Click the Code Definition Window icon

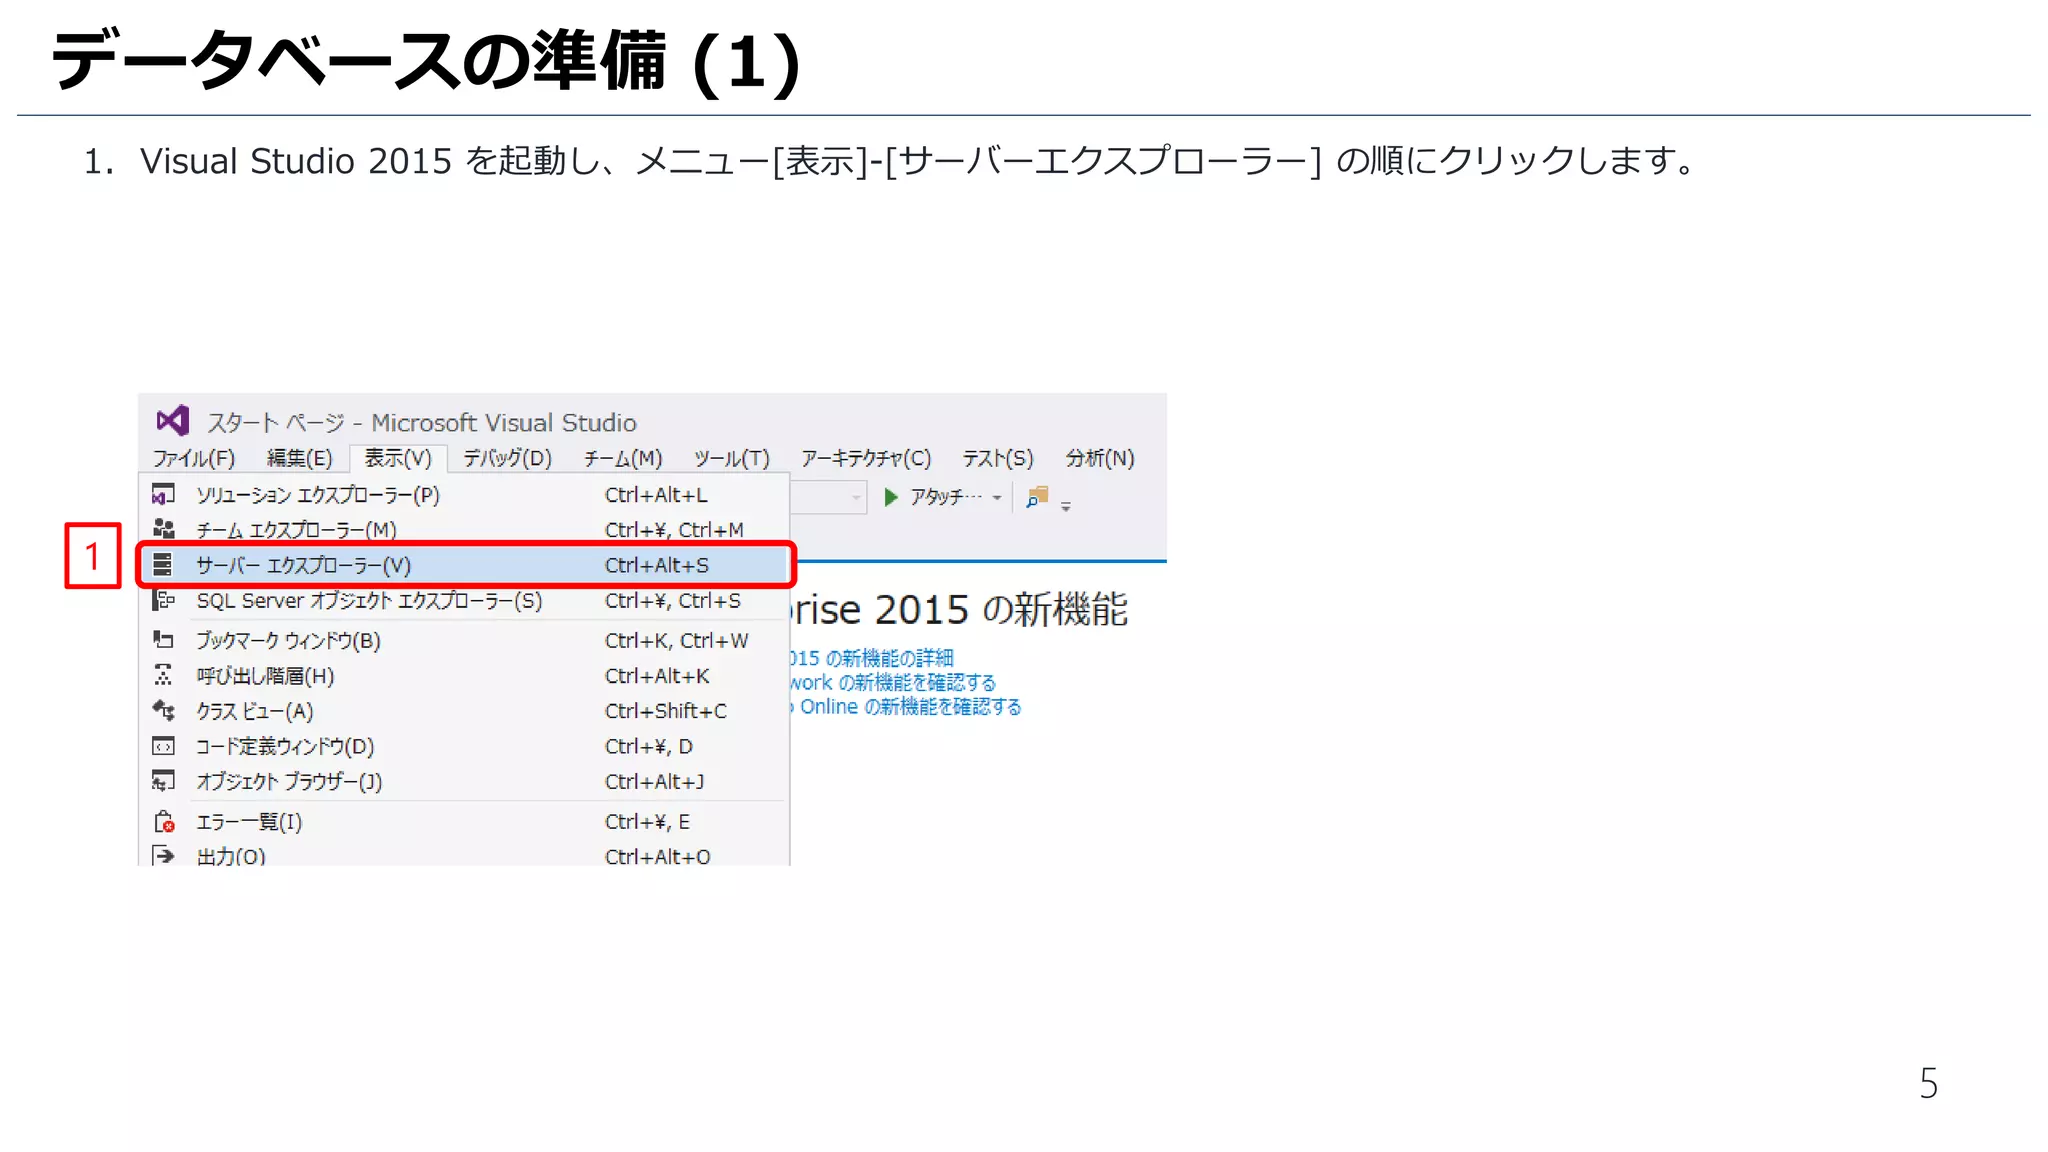tap(163, 746)
